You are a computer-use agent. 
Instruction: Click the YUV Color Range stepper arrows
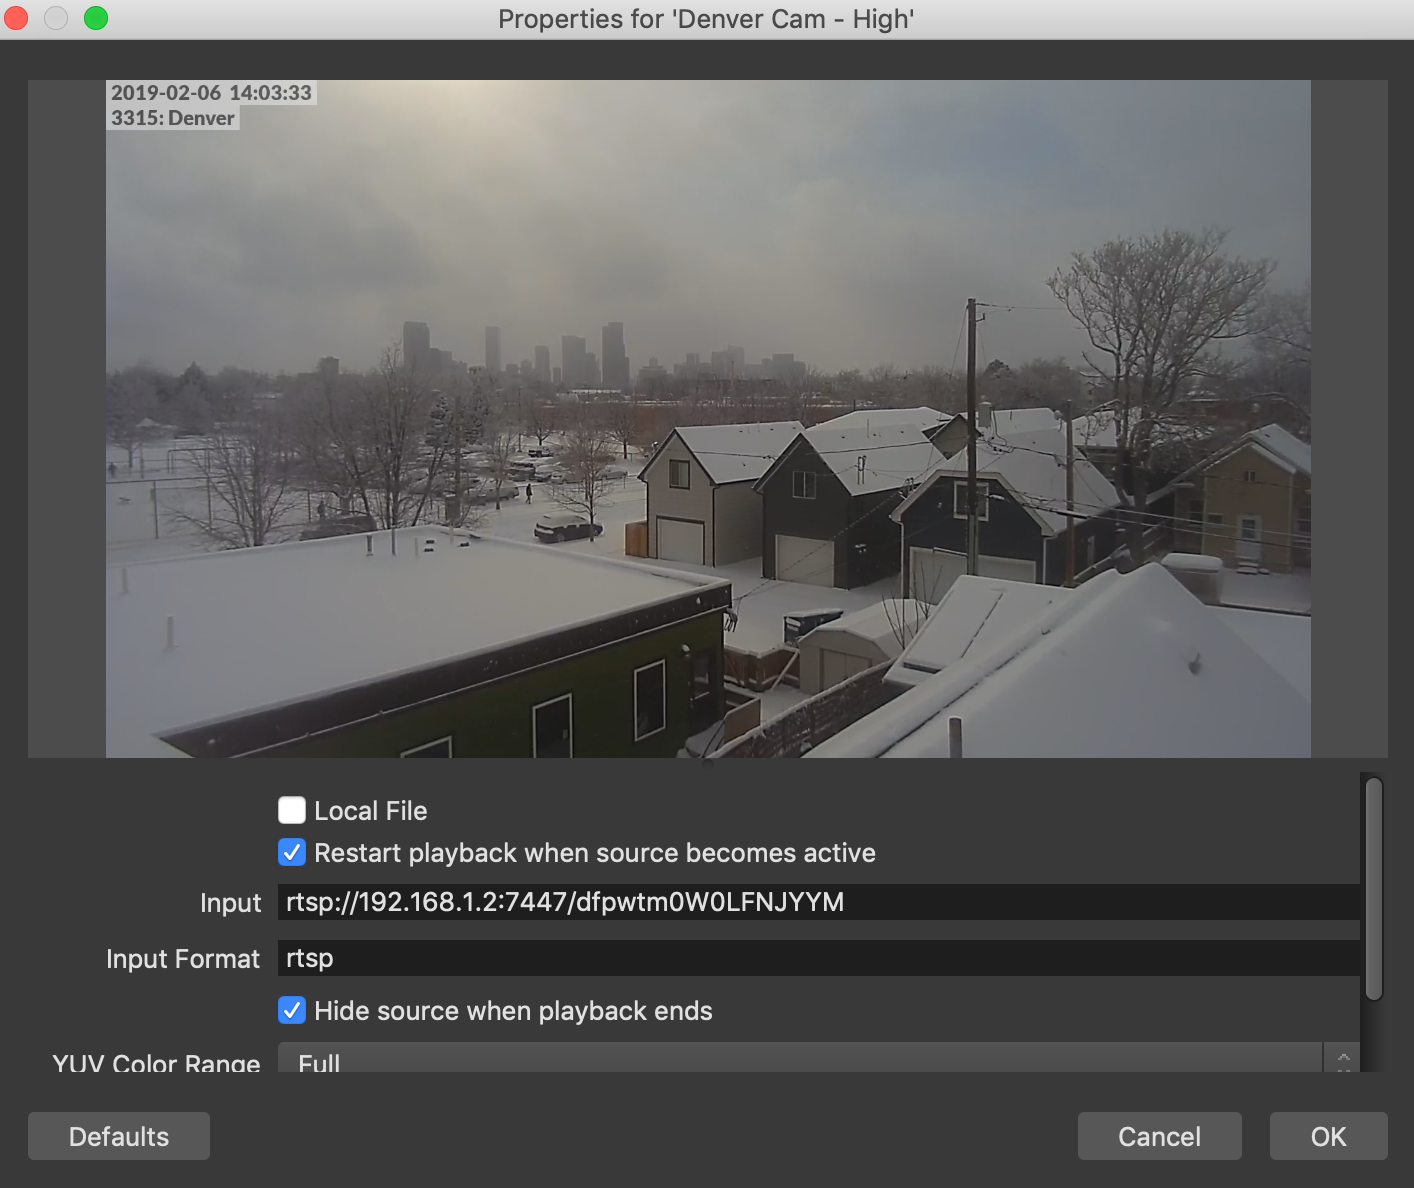pos(1342,1060)
